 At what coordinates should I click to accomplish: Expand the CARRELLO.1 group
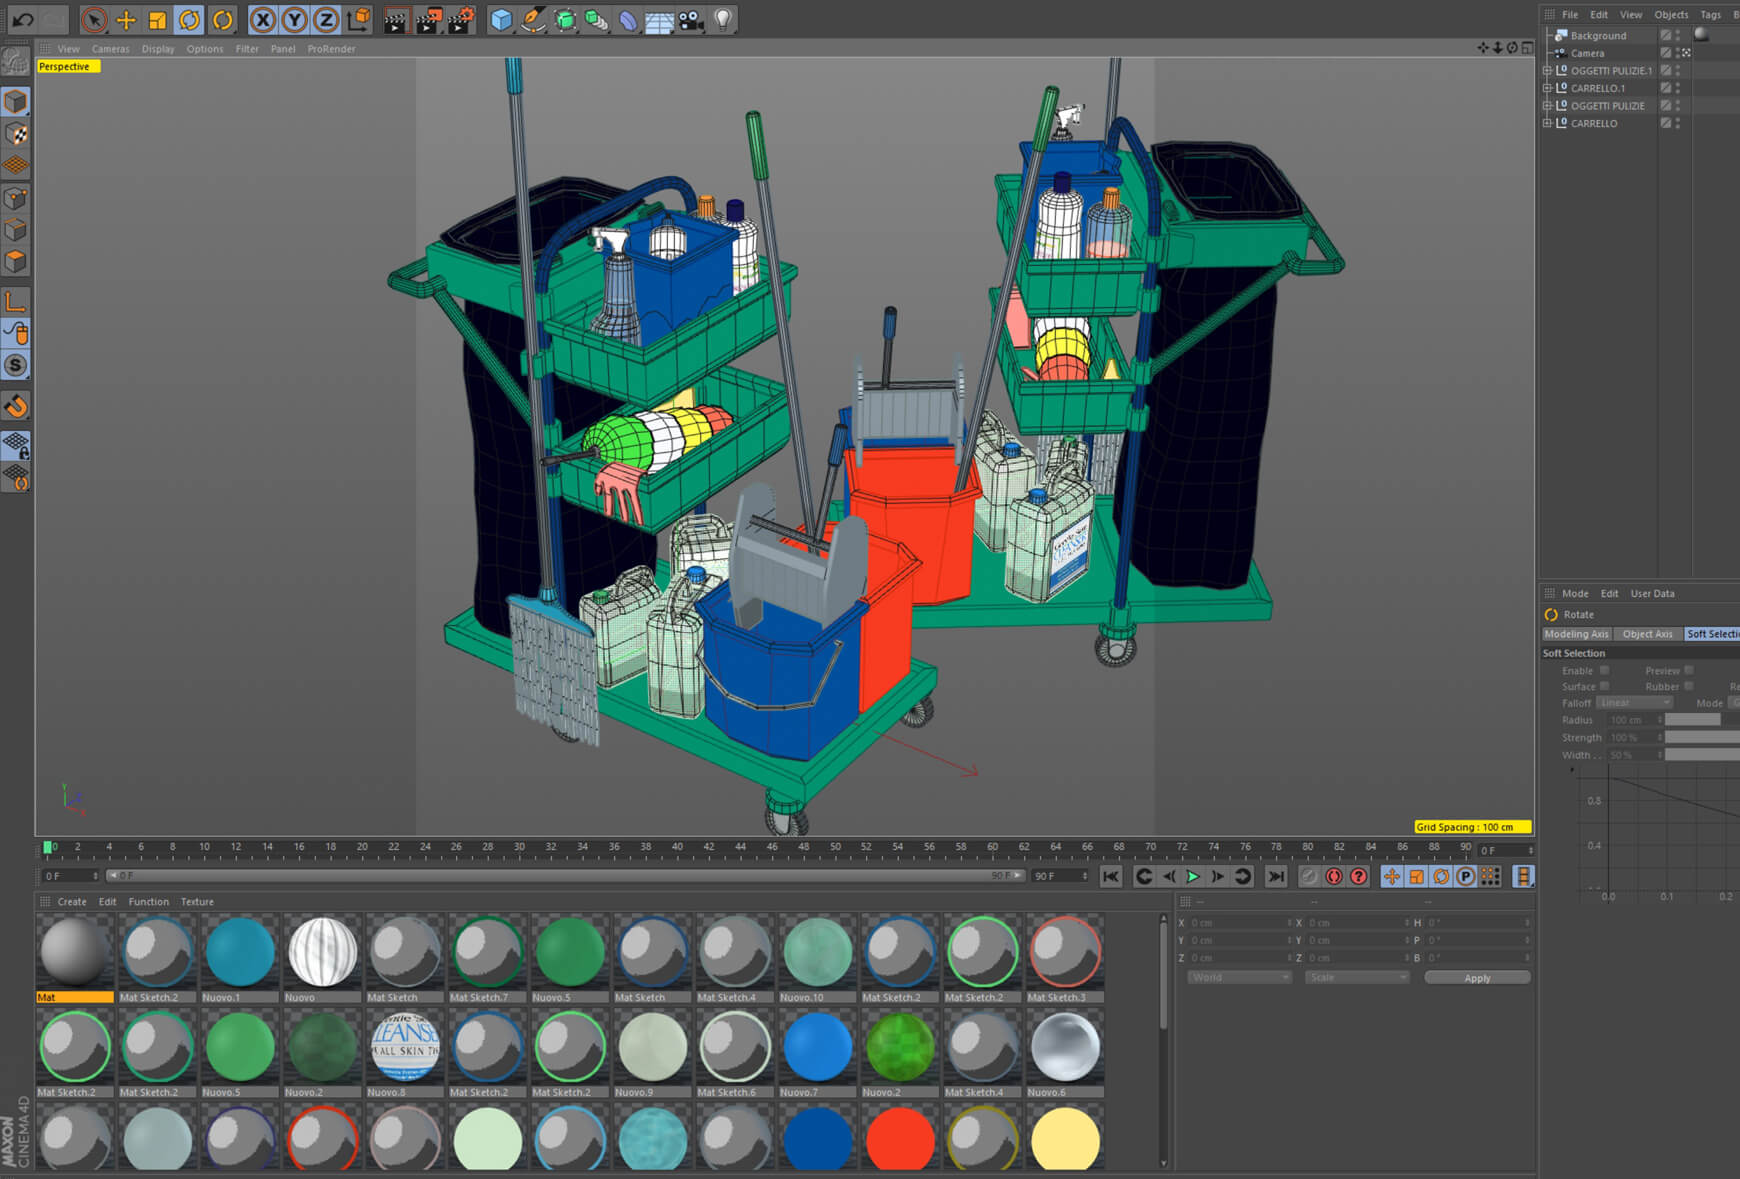click(x=1547, y=88)
